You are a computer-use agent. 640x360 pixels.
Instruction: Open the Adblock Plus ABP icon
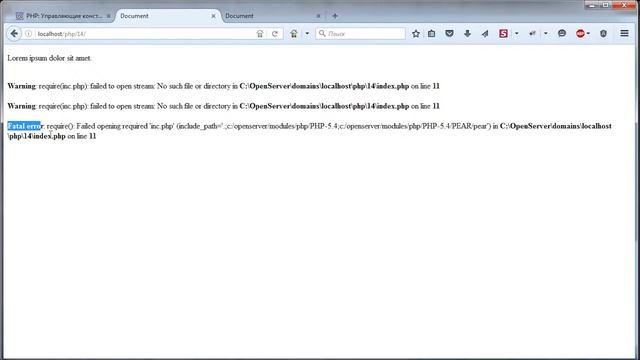click(580, 33)
